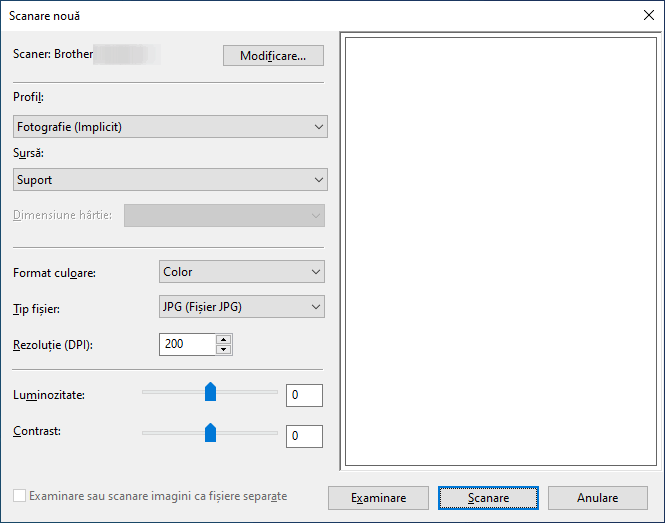Click the Contrast numeric value box

point(304,436)
